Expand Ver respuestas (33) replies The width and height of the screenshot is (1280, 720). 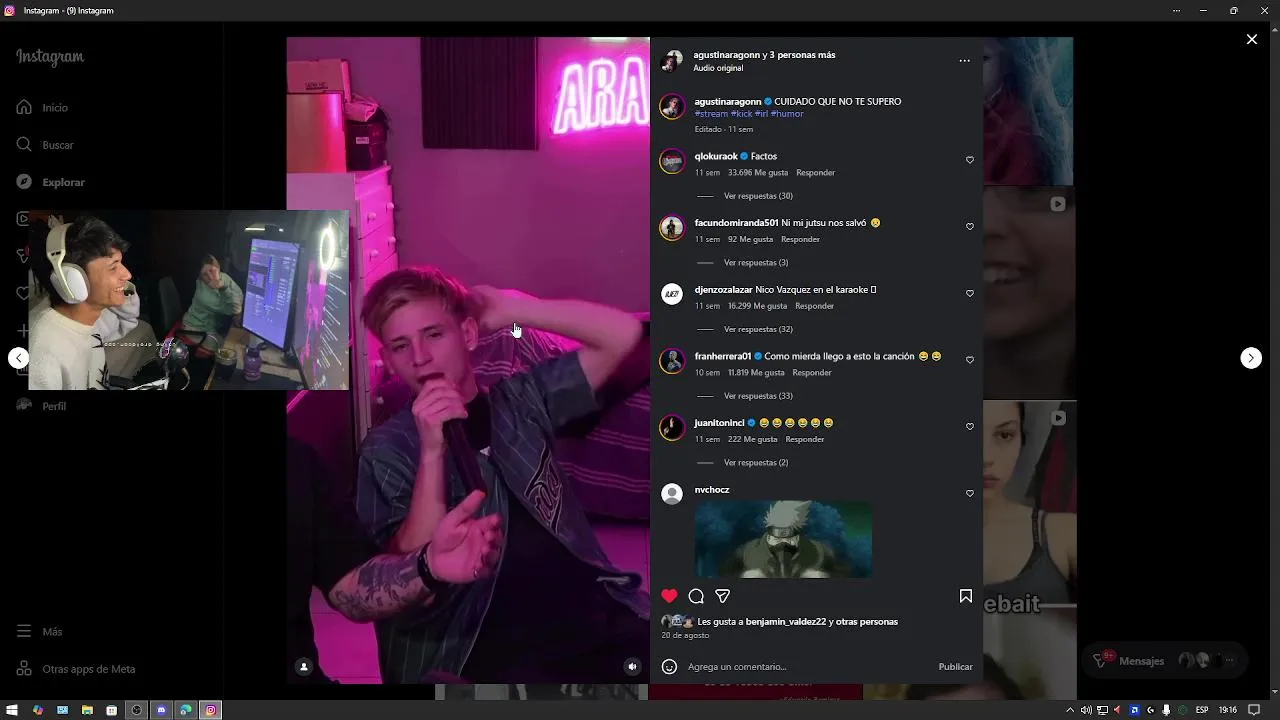[x=758, y=396]
